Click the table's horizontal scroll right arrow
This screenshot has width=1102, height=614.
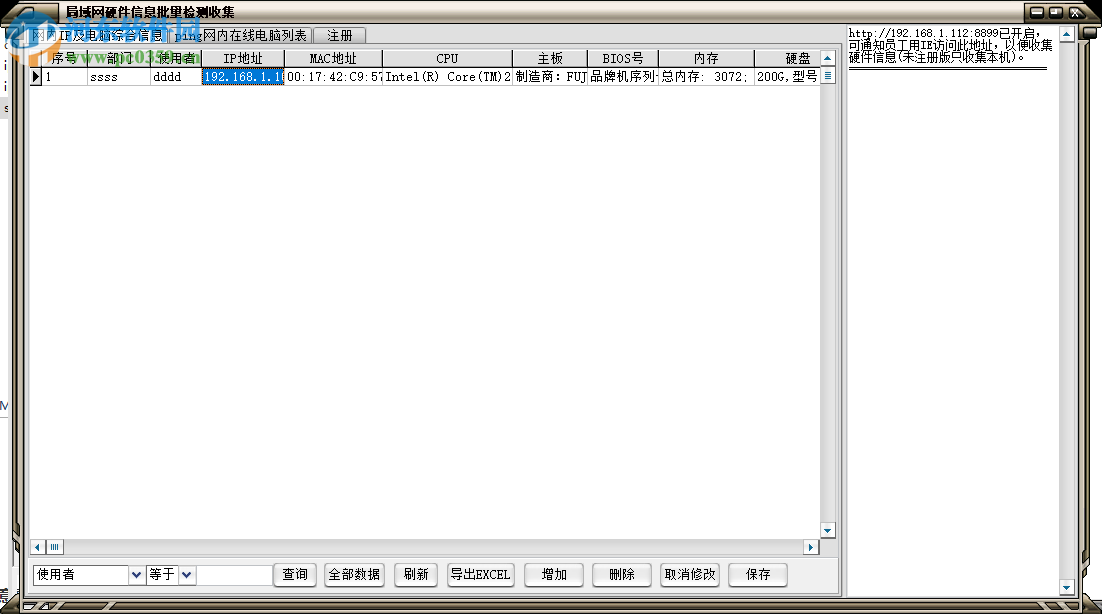tap(811, 547)
